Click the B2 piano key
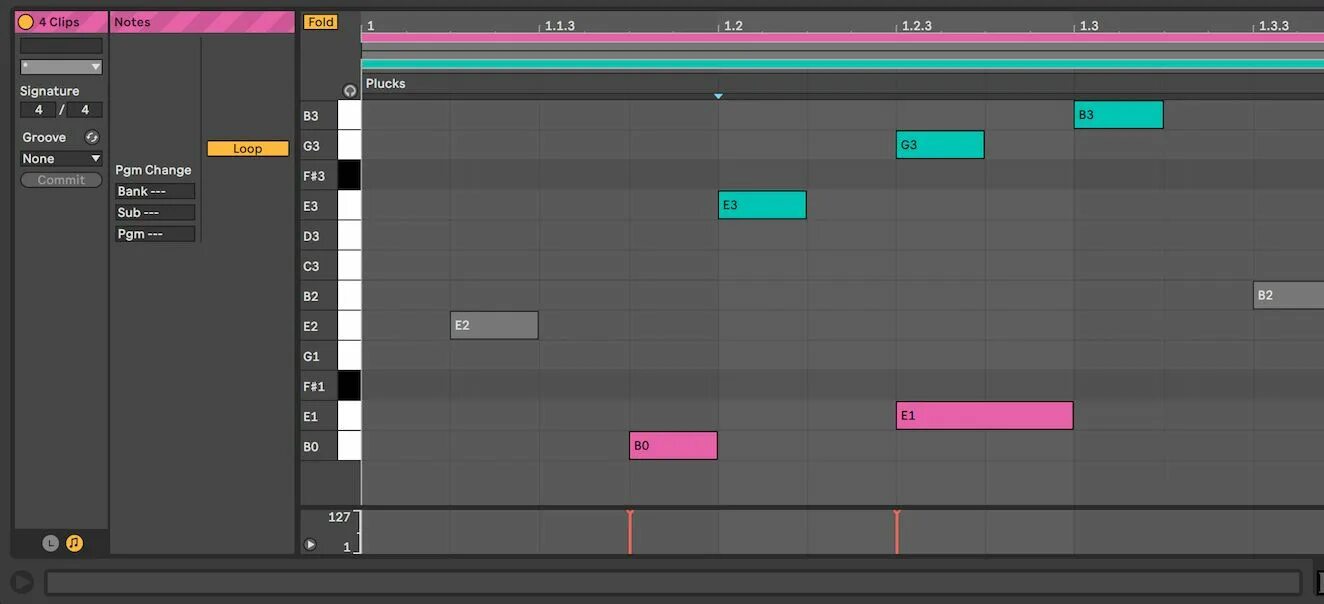Image resolution: width=1324 pixels, height=604 pixels. [x=349, y=295]
